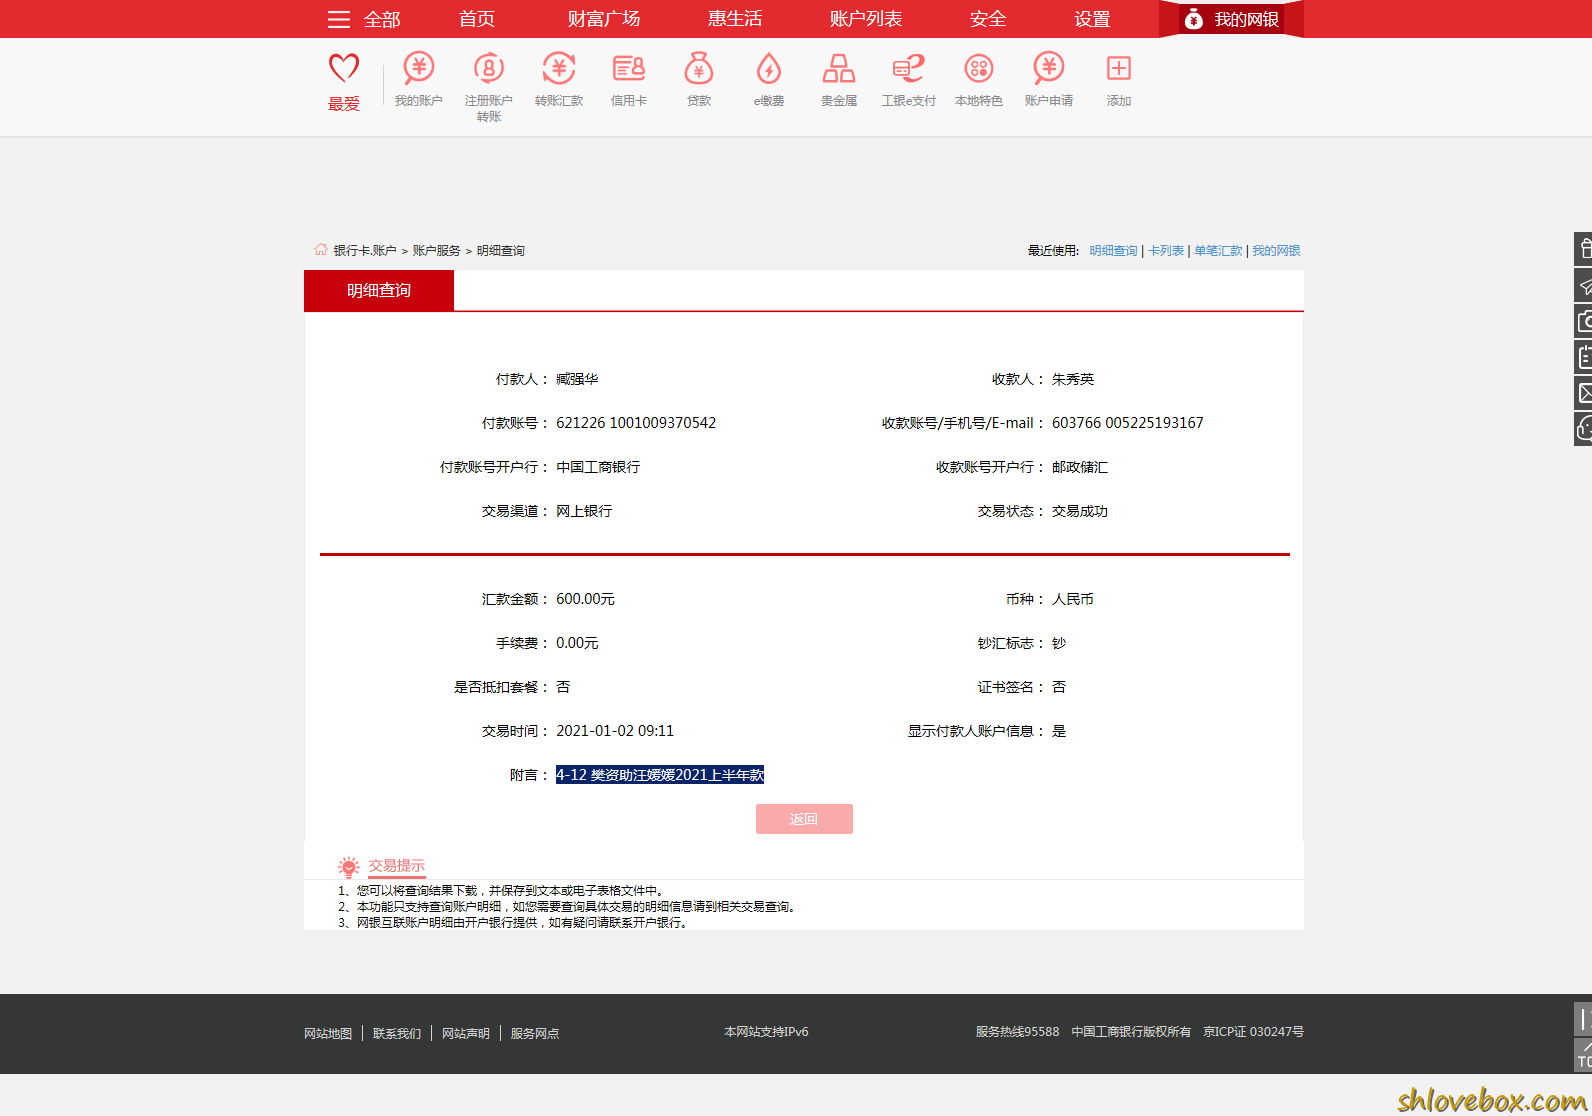Open the 注册账户转账 icon
This screenshot has width=1592, height=1116.
pyautogui.click(x=489, y=68)
